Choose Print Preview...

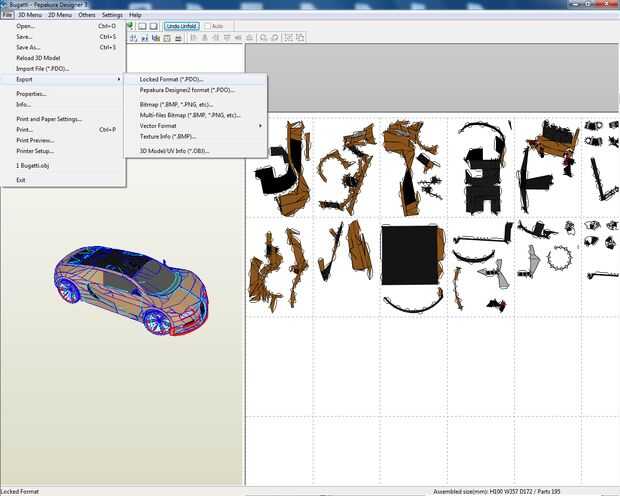[63, 140]
